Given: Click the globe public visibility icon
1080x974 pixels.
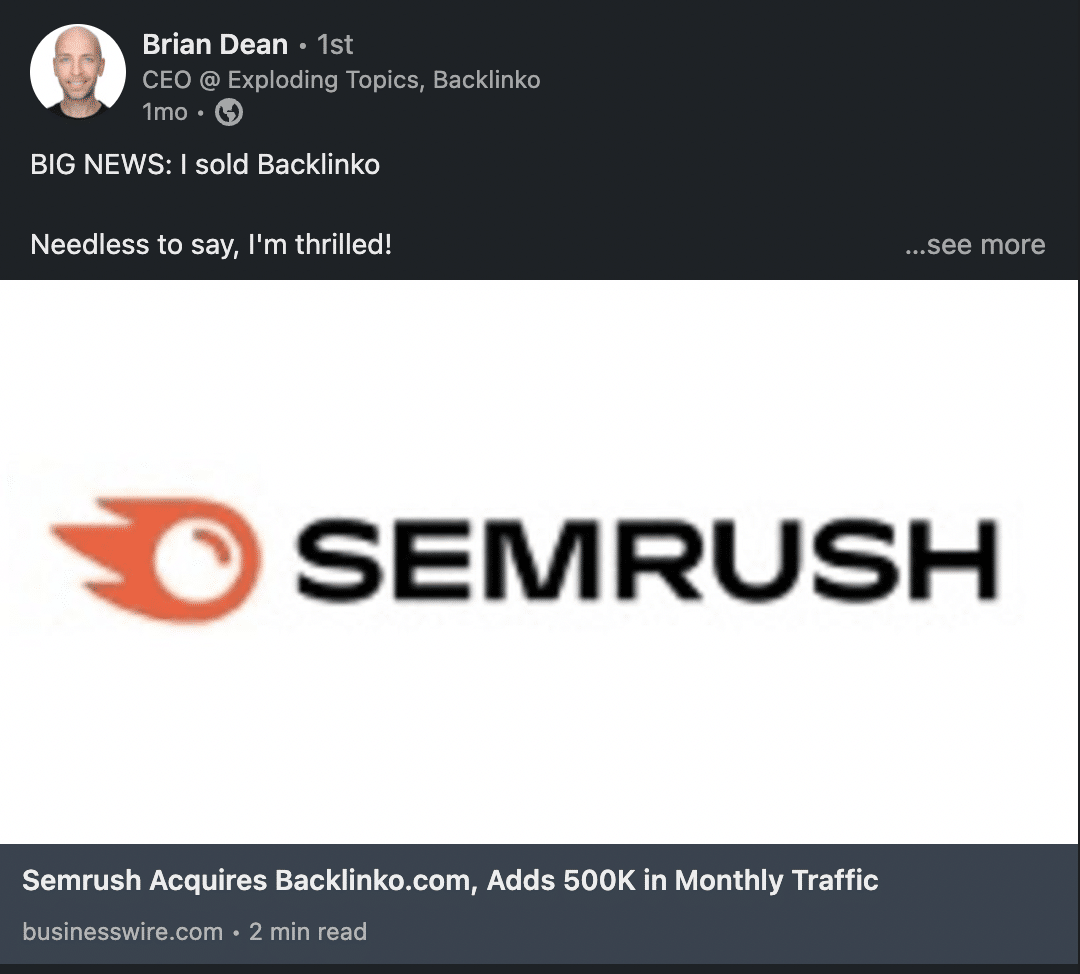Looking at the screenshot, I should pyautogui.click(x=229, y=112).
